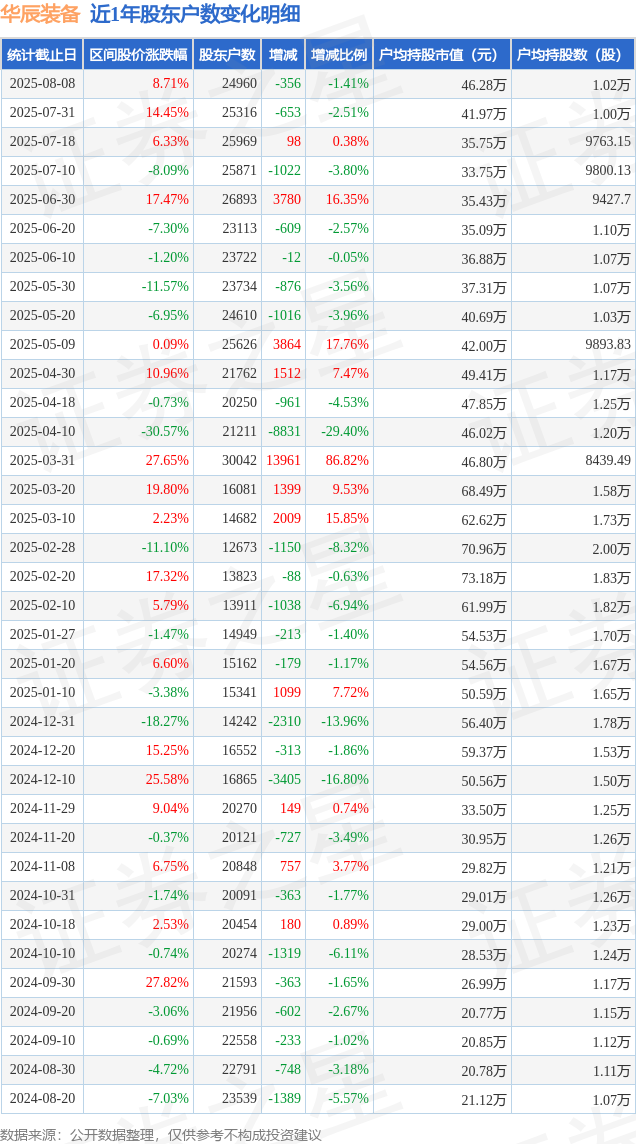Select the 2024-08-20 date cell
Viewport: 636px width, 1144px height.
[x=42, y=1098]
